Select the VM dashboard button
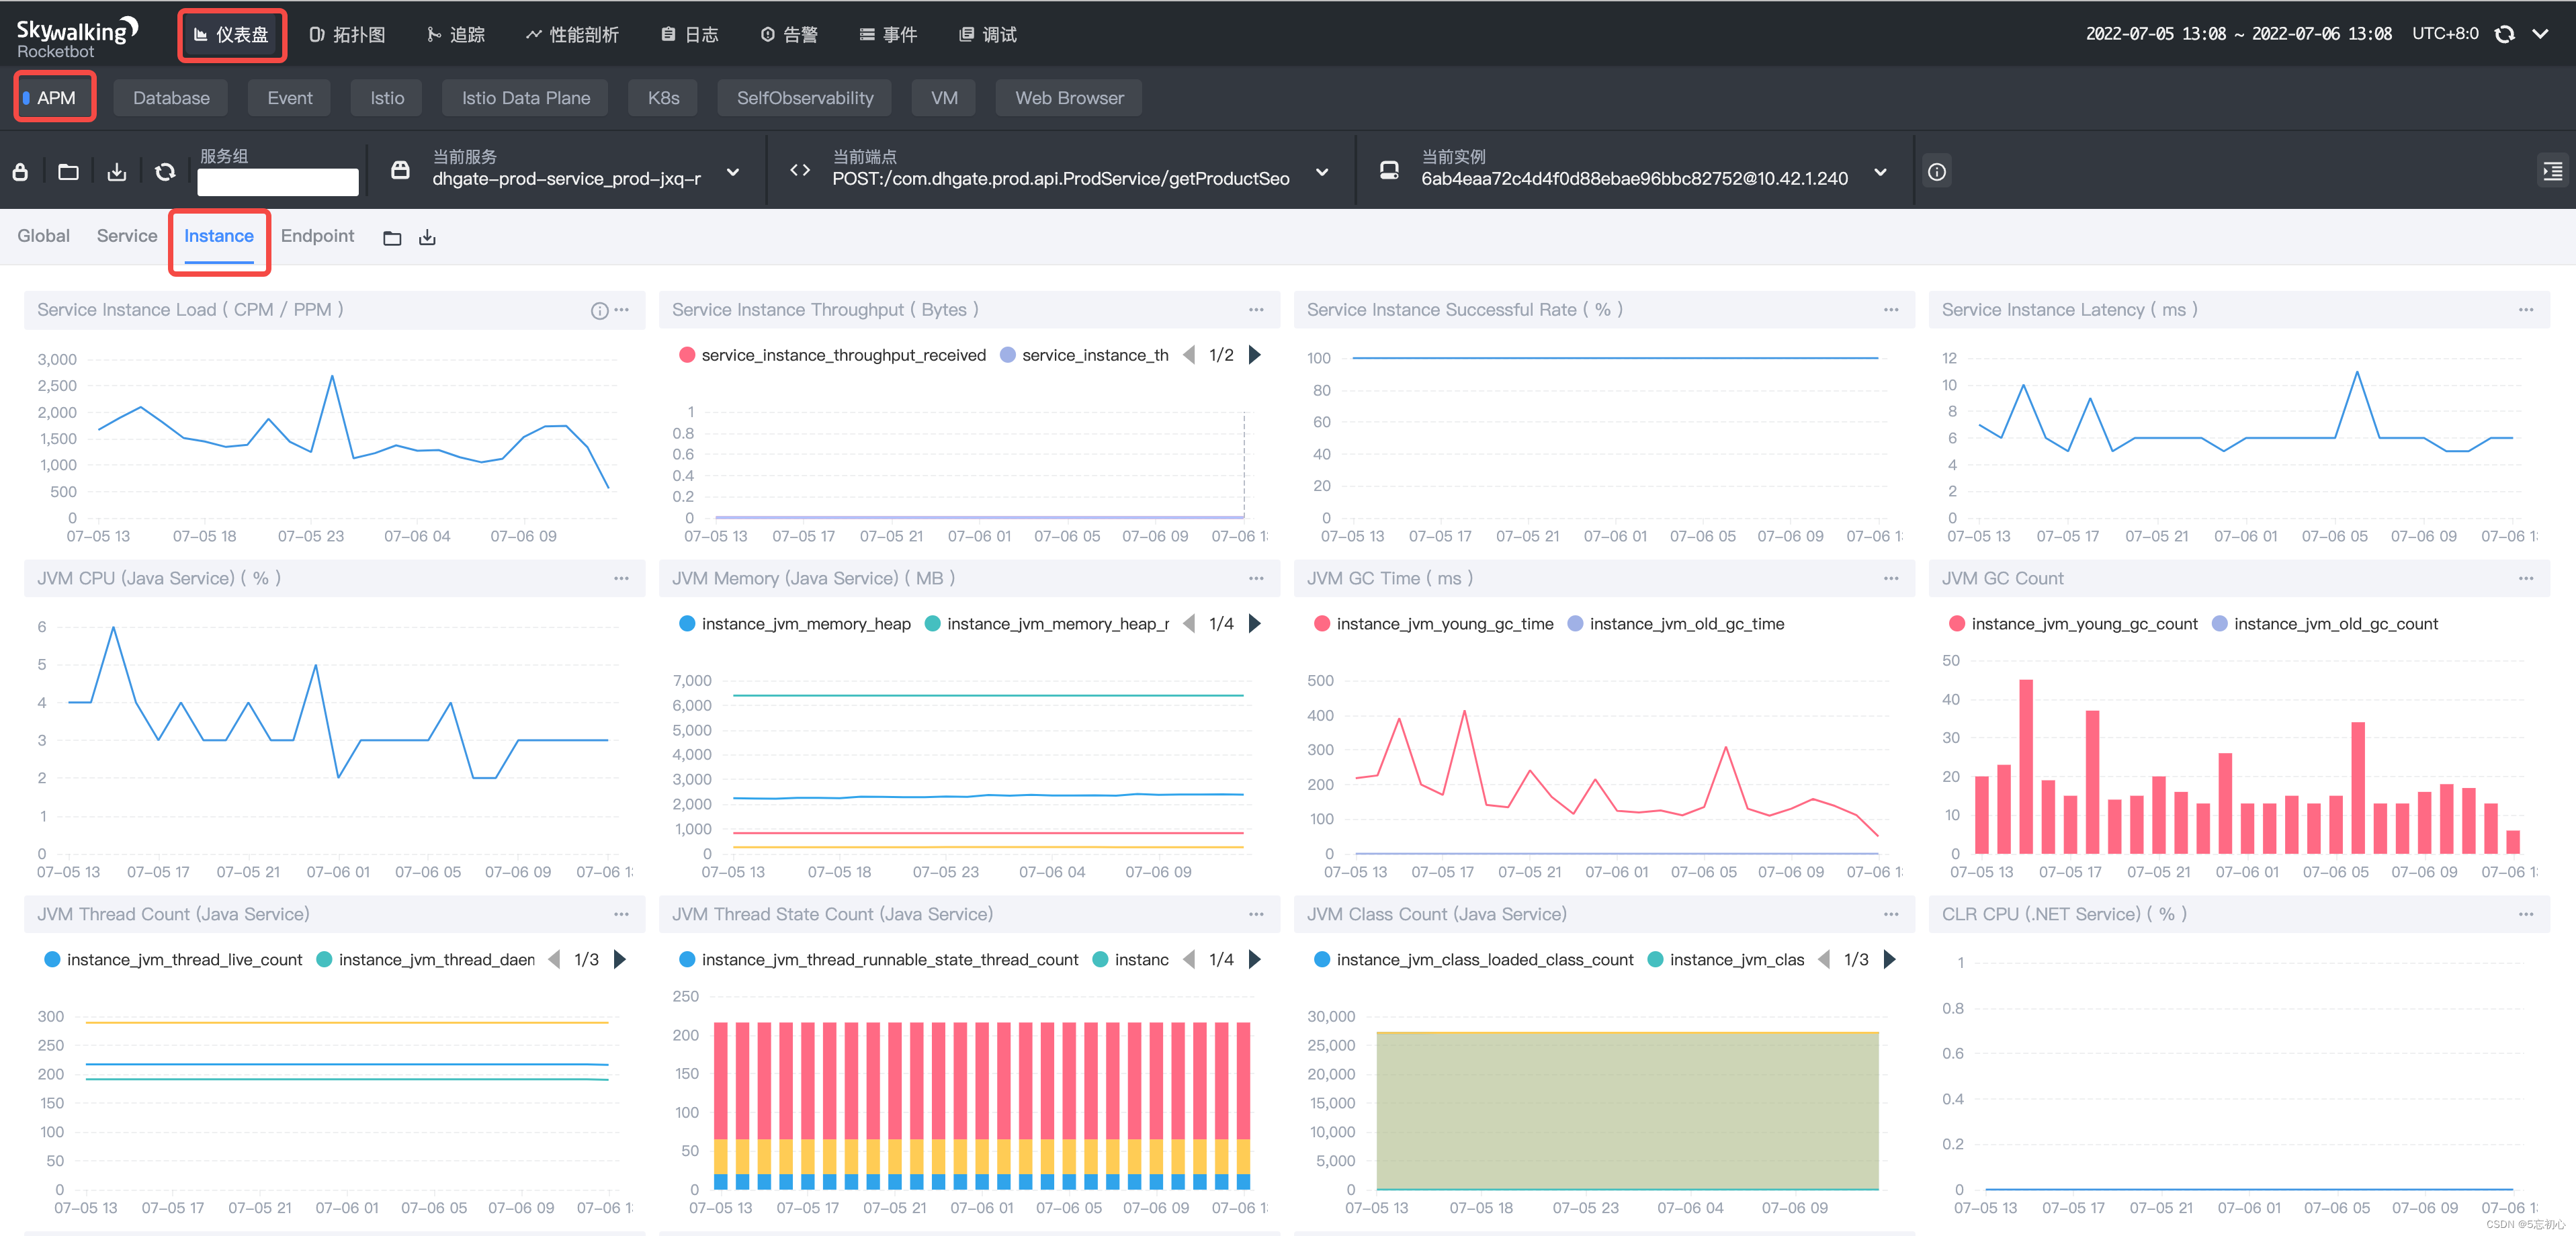The image size is (2576, 1236). pos(944,98)
